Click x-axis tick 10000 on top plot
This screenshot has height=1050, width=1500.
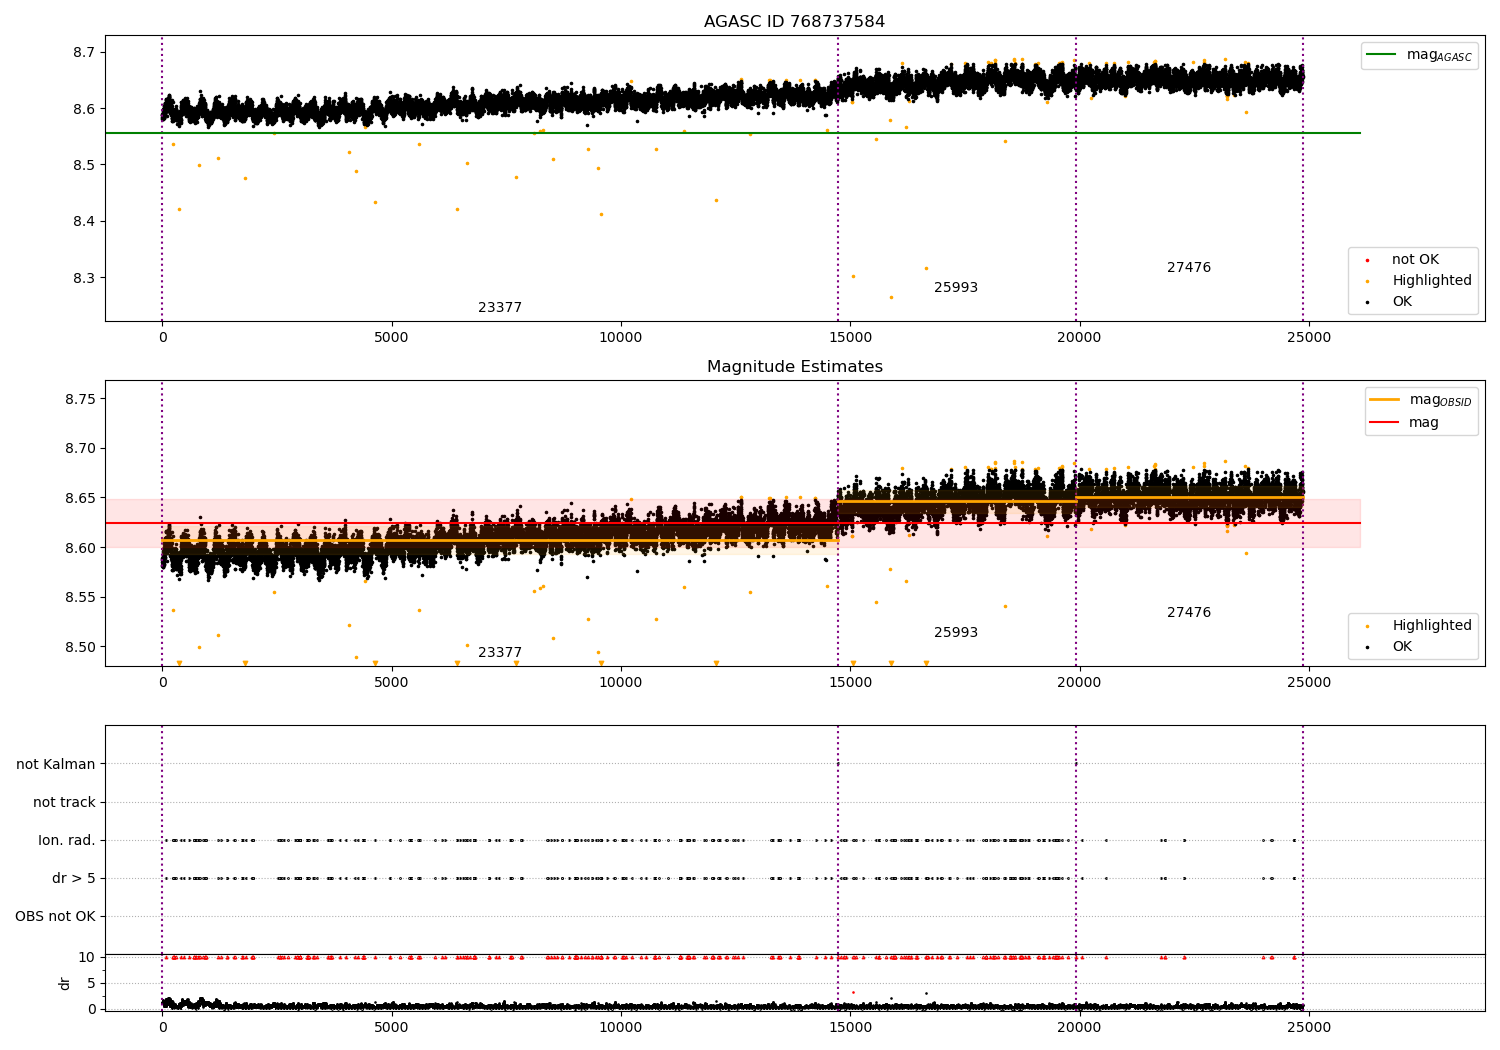(620, 338)
